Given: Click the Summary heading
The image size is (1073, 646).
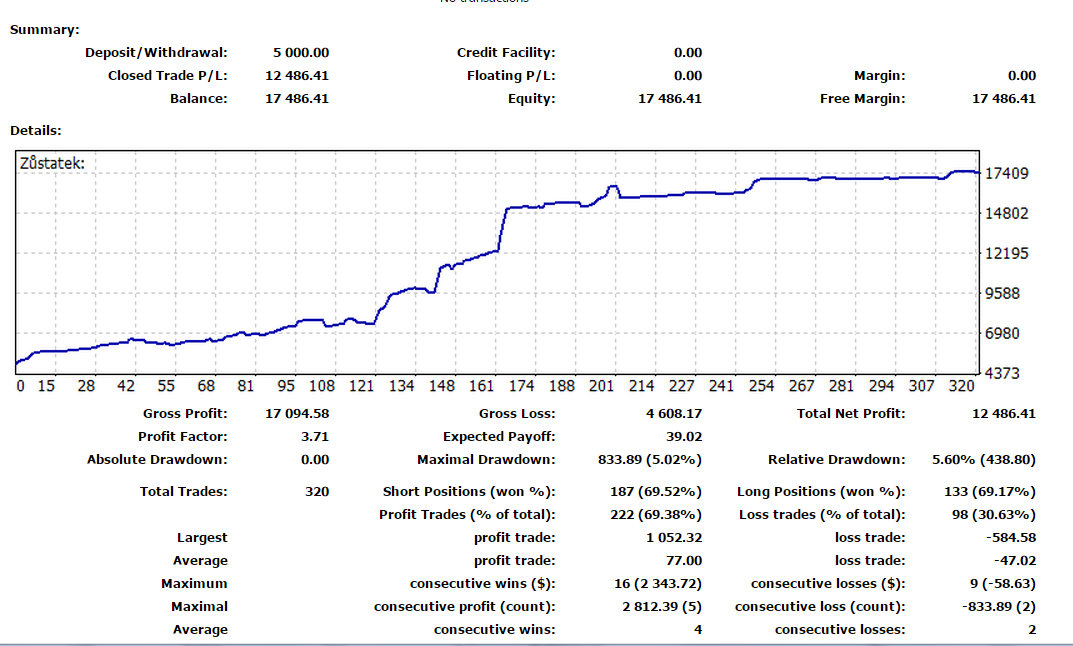Looking at the screenshot, I should click(x=44, y=29).
